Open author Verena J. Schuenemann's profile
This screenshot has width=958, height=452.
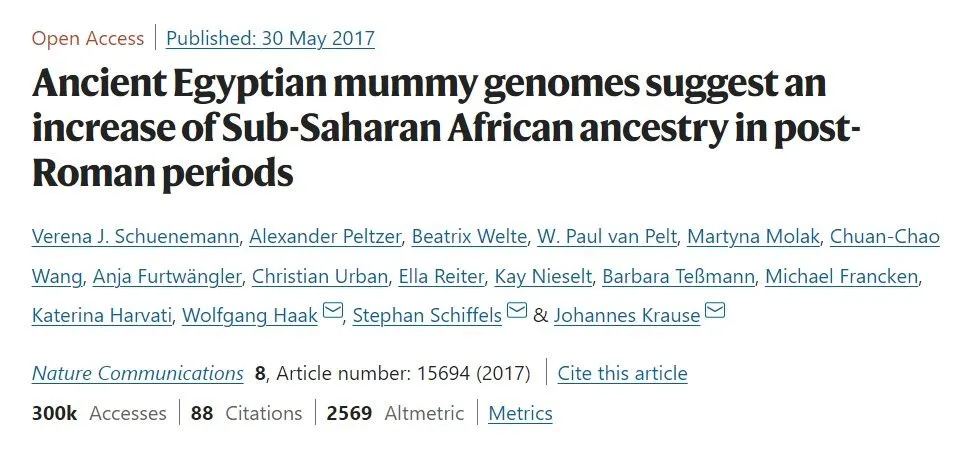click(133, 237)
